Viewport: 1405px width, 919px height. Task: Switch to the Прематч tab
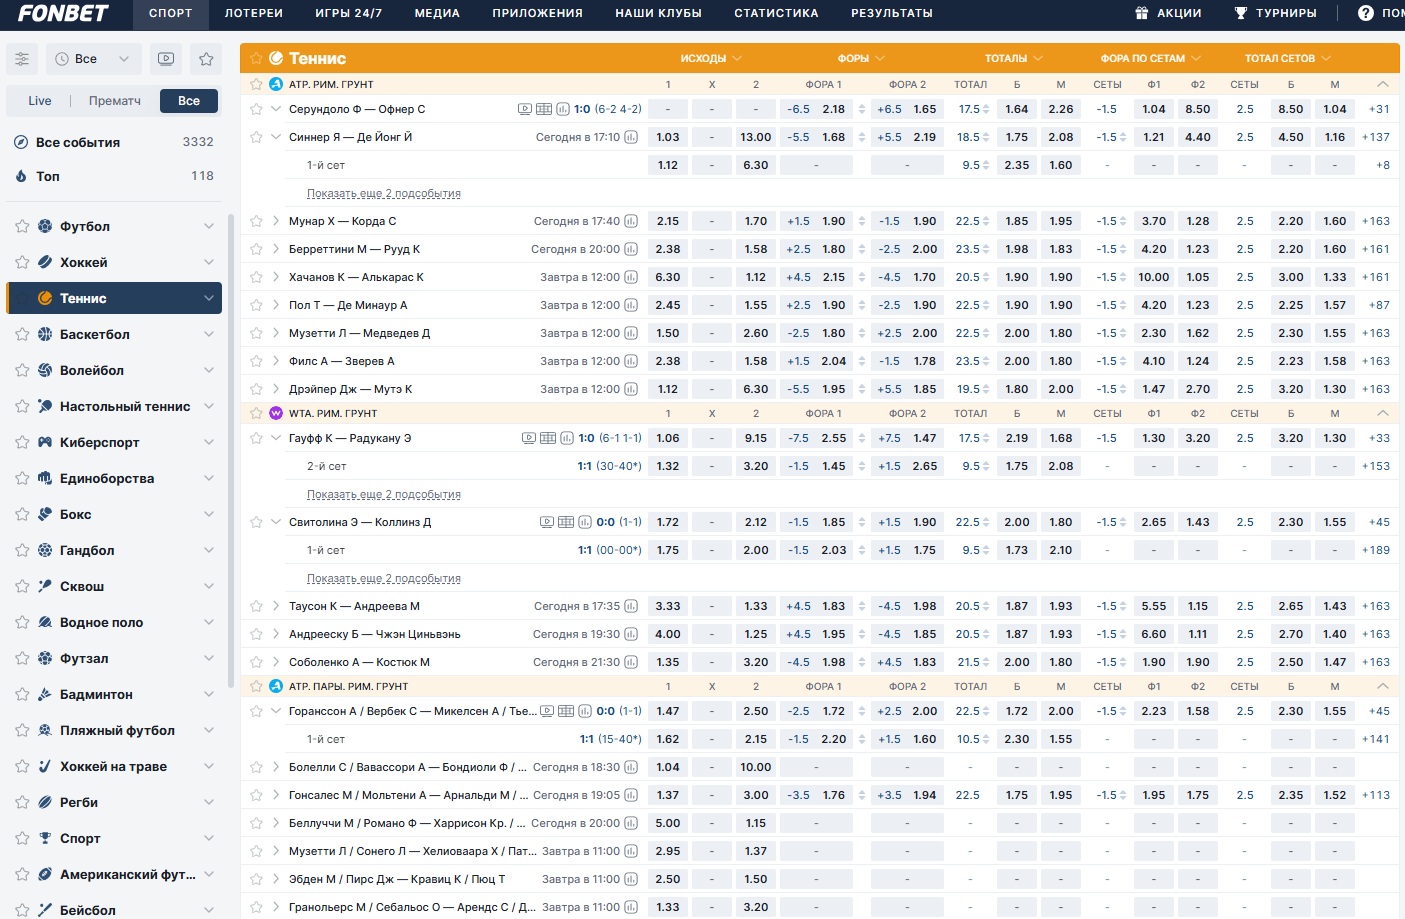115,101
